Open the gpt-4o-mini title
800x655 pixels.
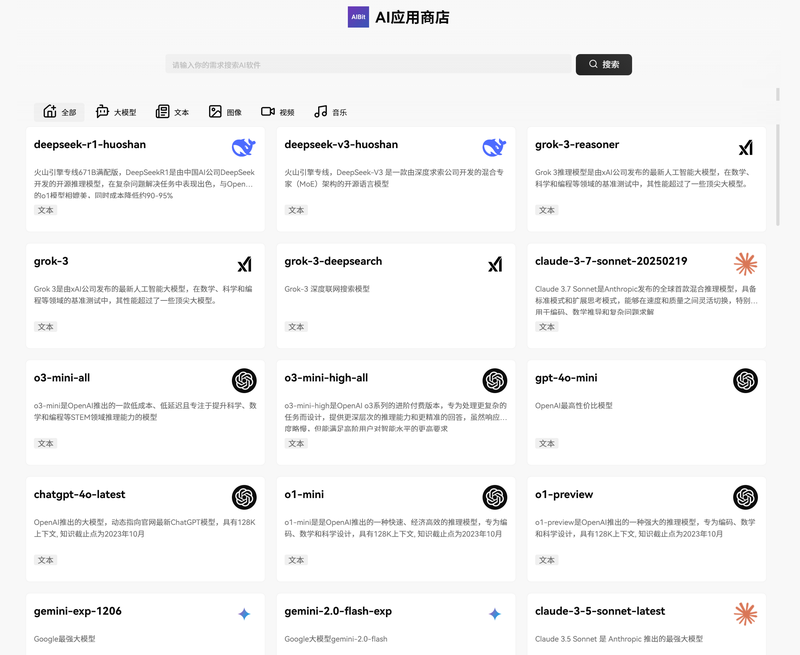tap(566, 378)
